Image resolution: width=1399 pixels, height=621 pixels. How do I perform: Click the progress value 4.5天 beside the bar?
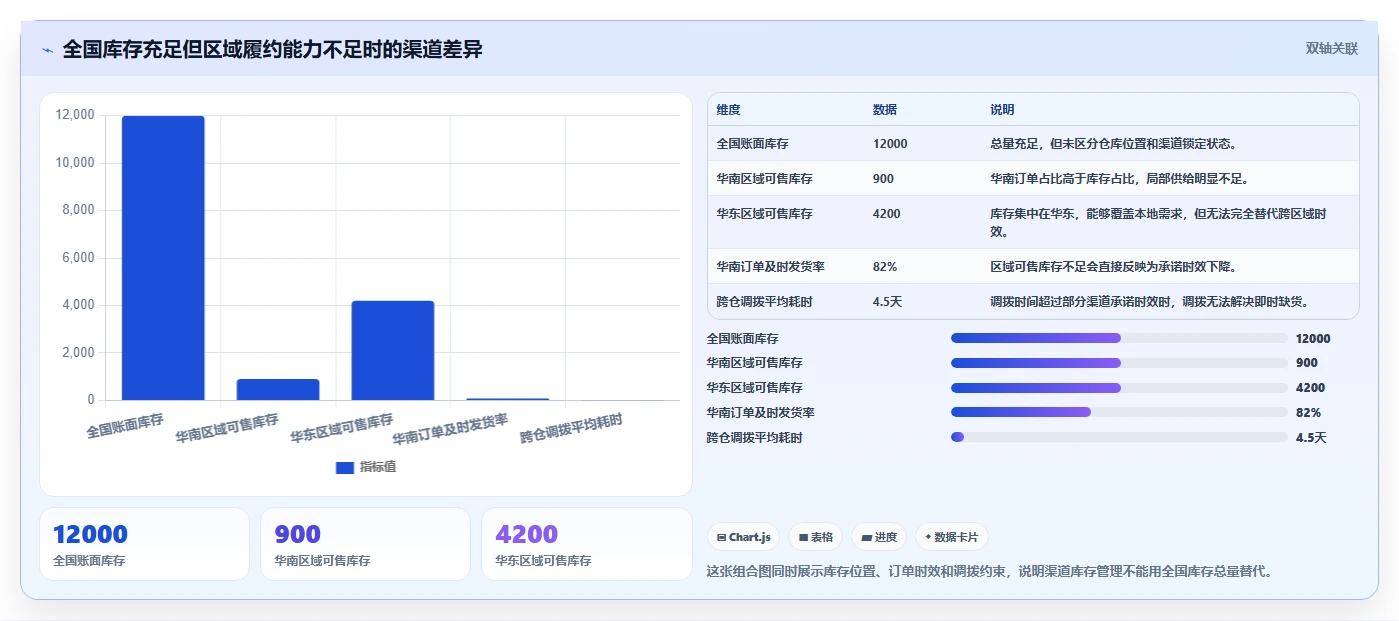coord(1311,437)
